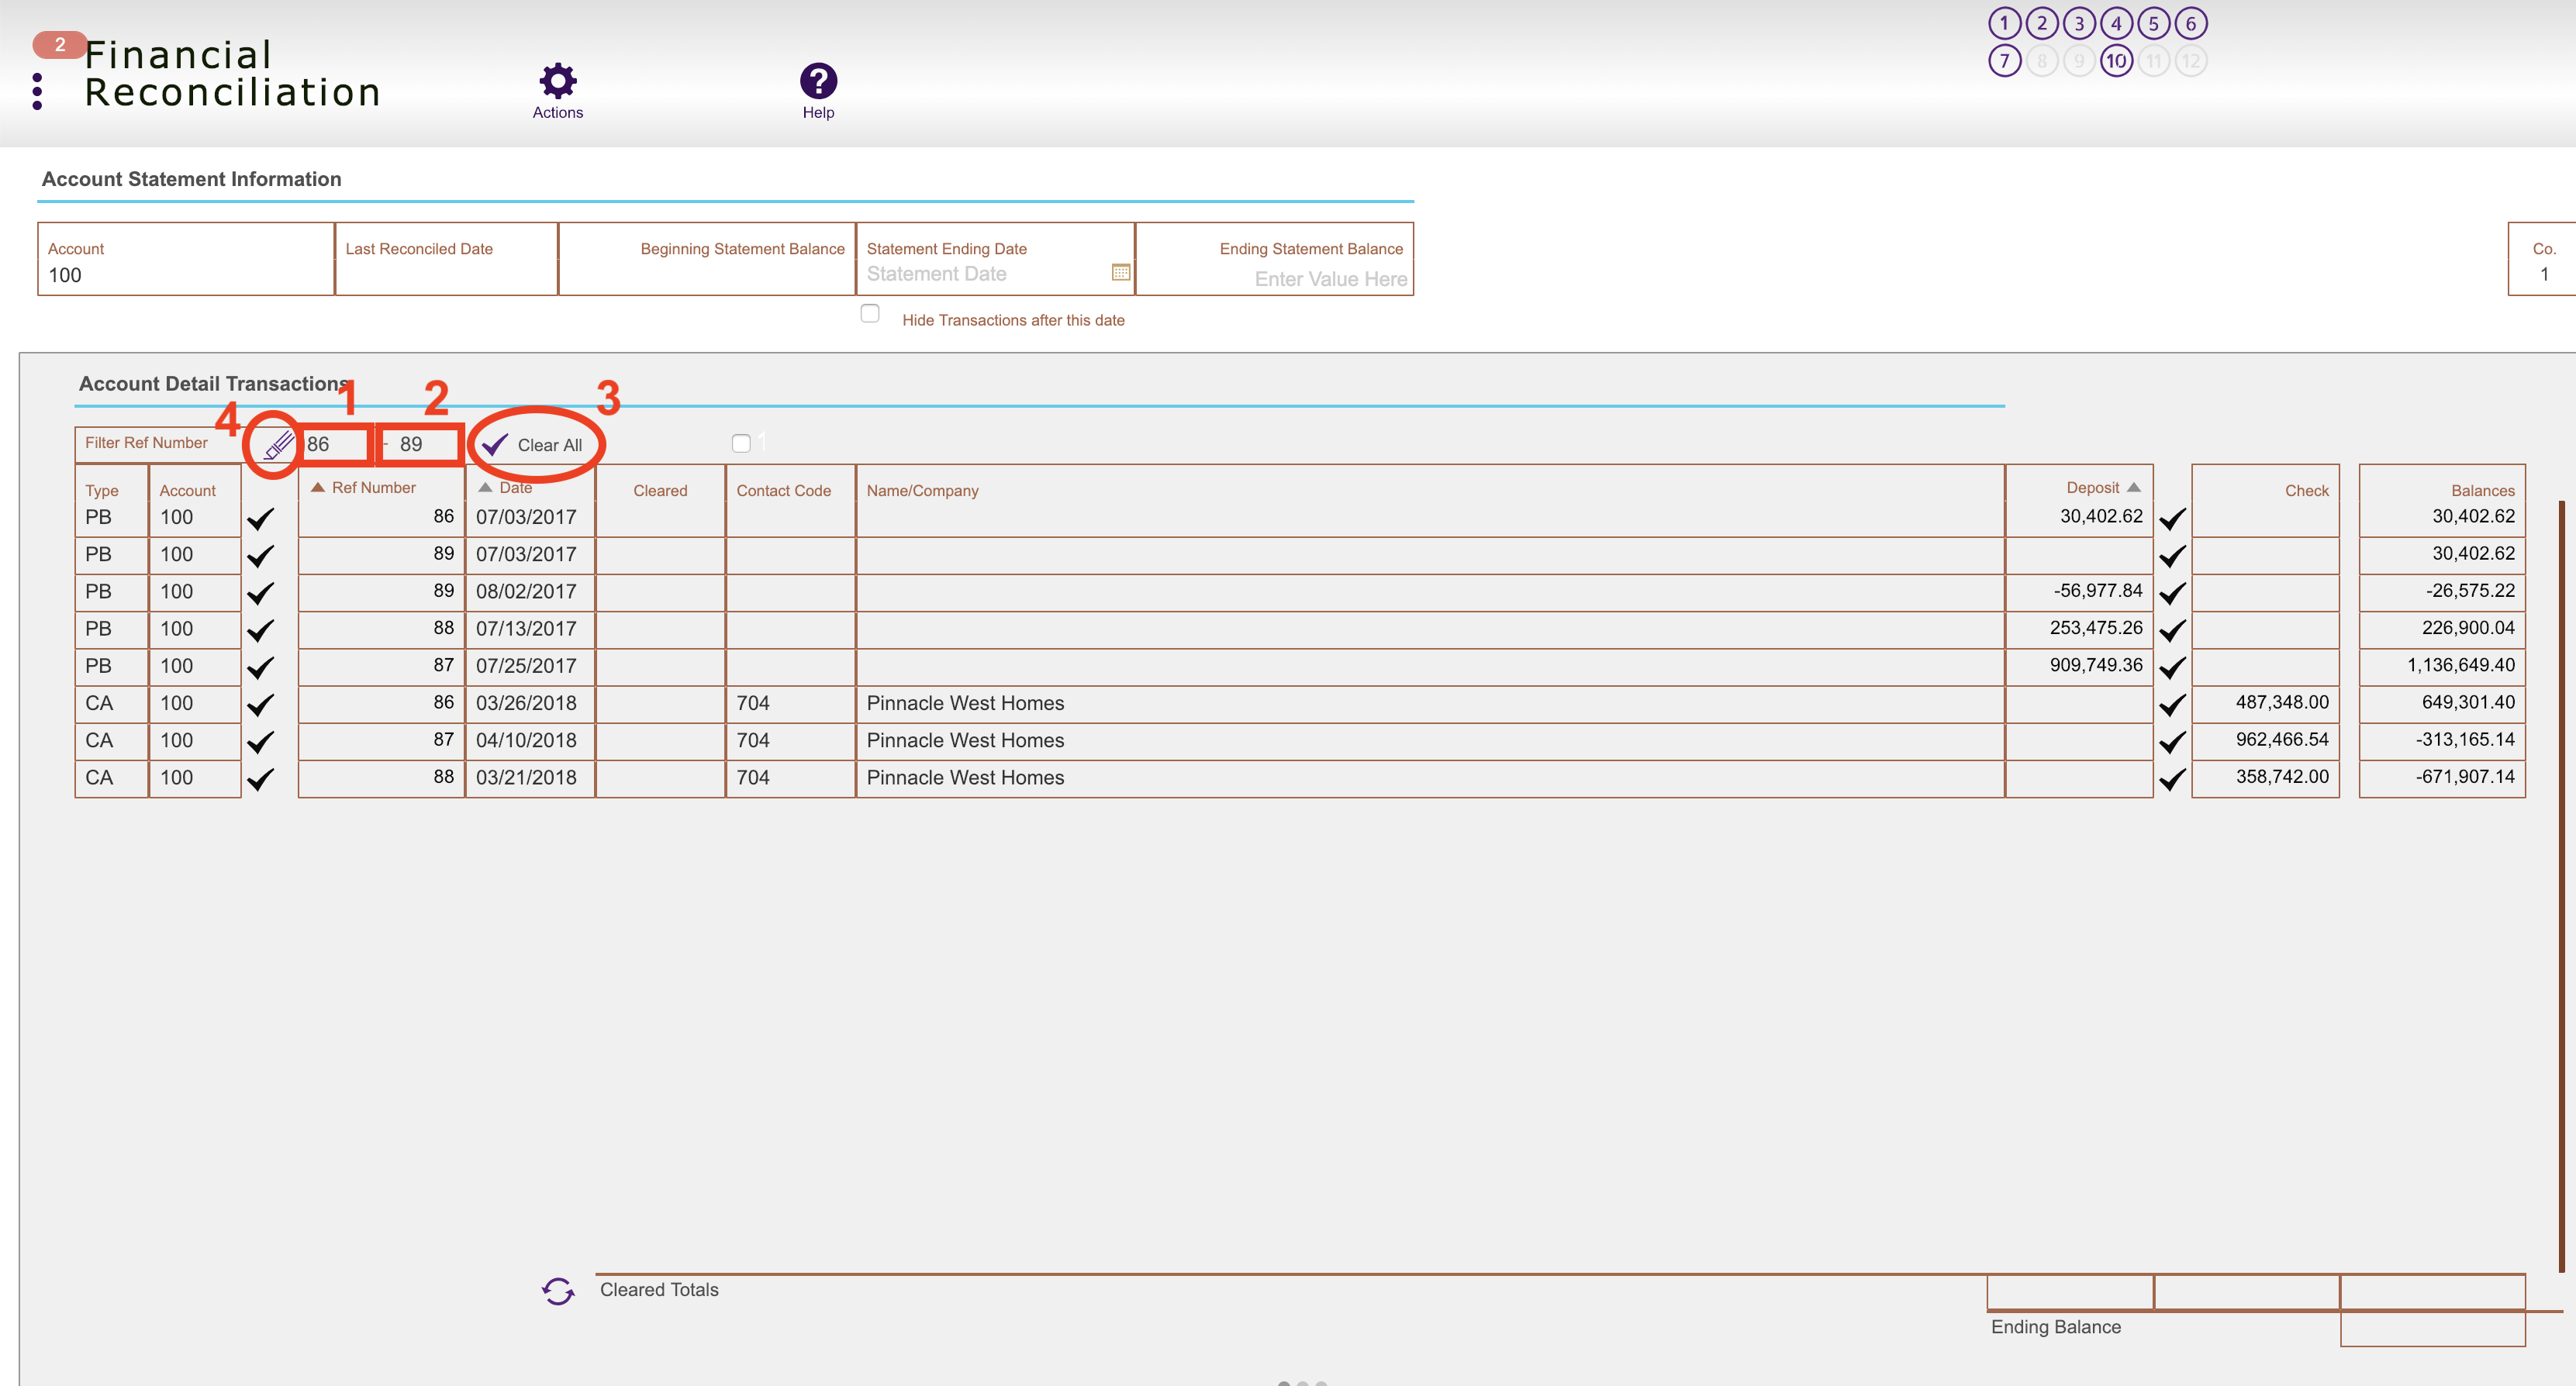Select circled number 3 month indicator
2576x1386 pixels.
click(2079, 23)
